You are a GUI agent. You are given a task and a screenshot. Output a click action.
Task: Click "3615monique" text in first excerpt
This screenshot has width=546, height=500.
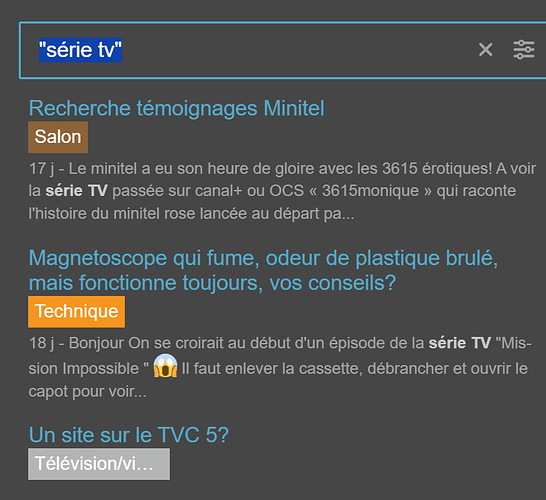point(370,191)
